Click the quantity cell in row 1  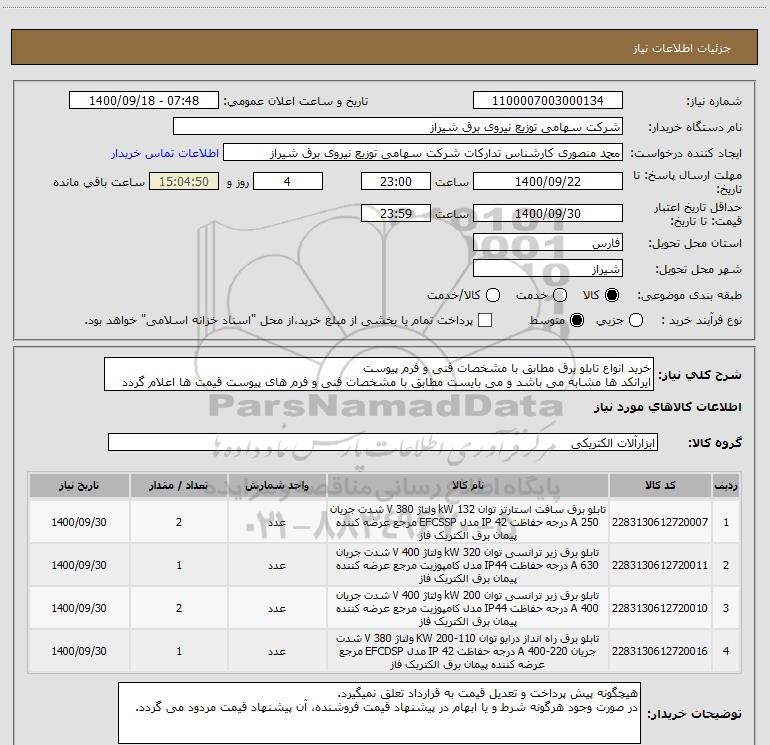(179, 522)
